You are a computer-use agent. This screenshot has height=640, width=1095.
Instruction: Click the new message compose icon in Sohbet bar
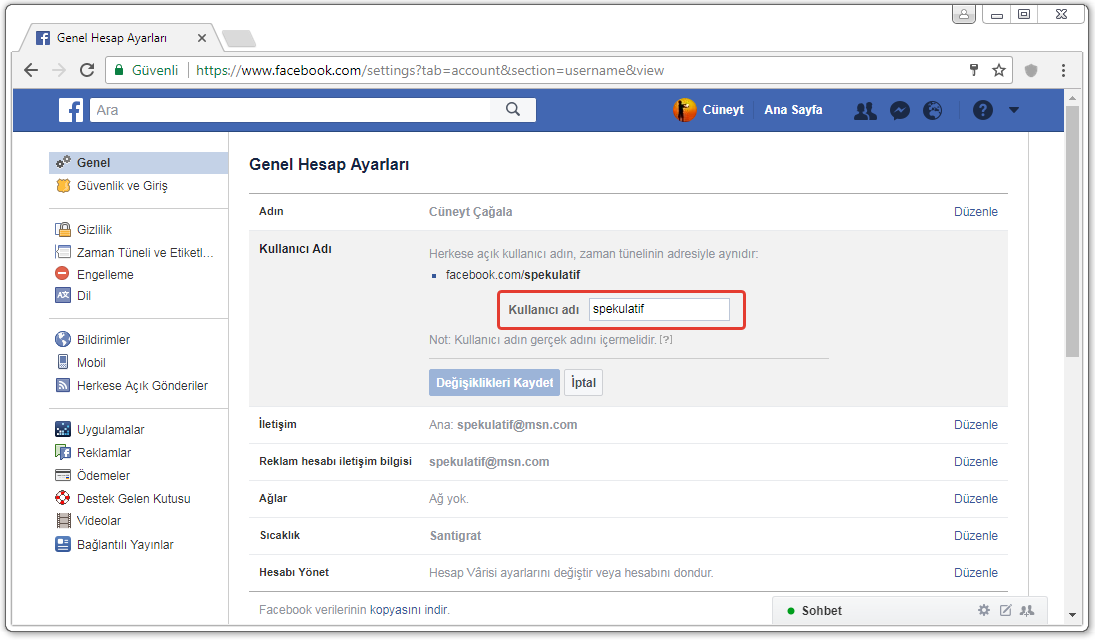pos(1005,610)
